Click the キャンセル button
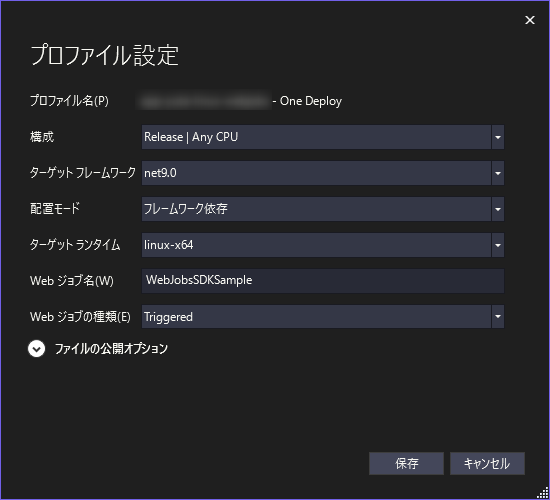Image resolution: width=550 pixels, height=500 pixels. point(487,464)
